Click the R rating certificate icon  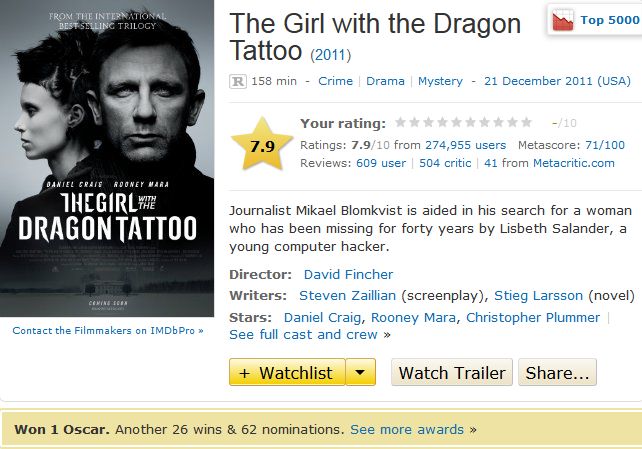coord(238,81)
